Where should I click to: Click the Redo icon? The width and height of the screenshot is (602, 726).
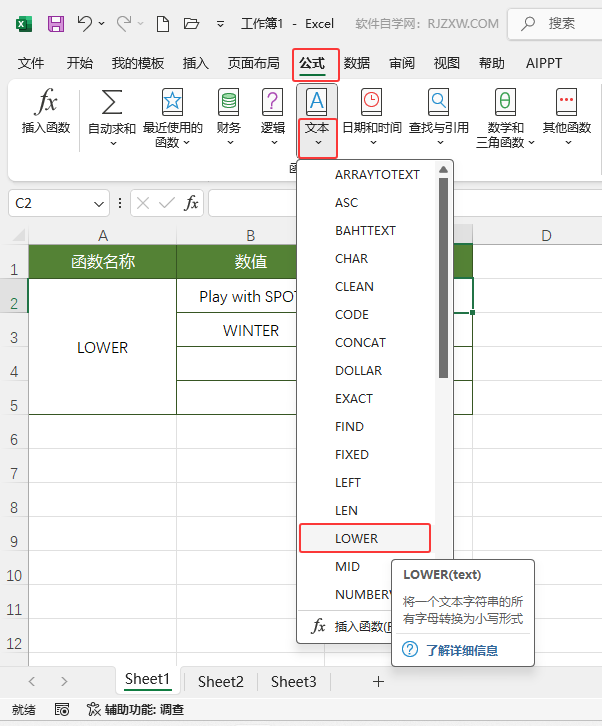click(x=123, y=23)
